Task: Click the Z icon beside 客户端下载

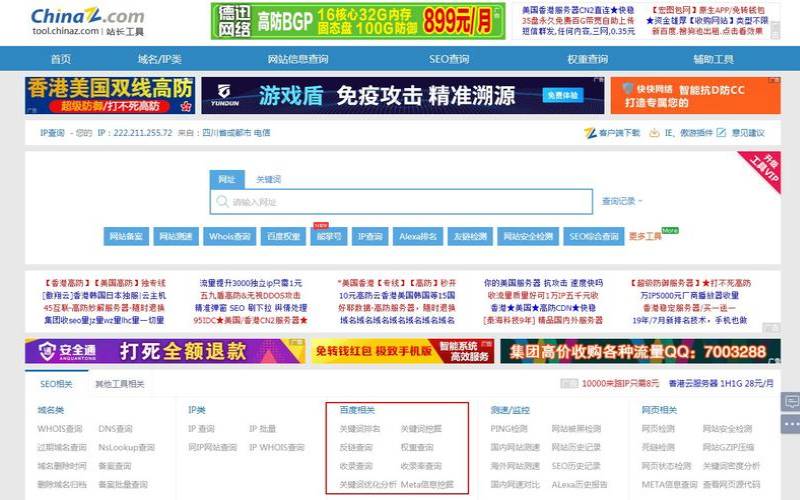Action: point(590,133)
